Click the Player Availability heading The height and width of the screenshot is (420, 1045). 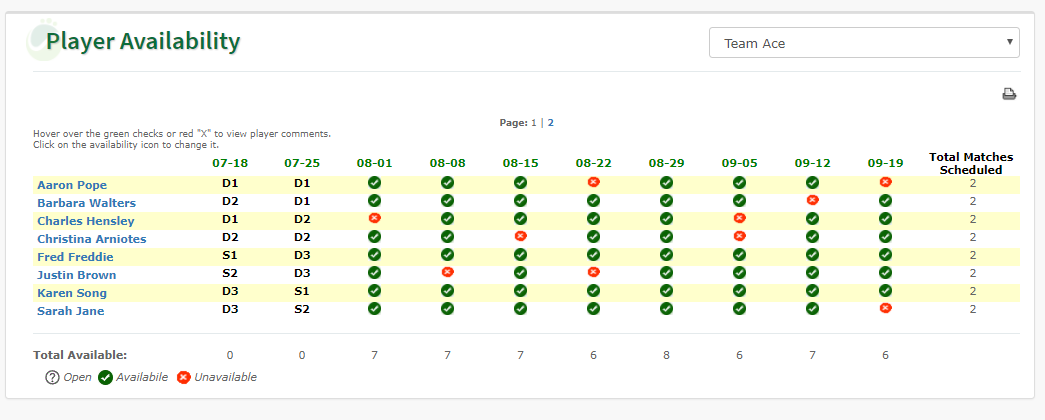click(x=143, y=41)
